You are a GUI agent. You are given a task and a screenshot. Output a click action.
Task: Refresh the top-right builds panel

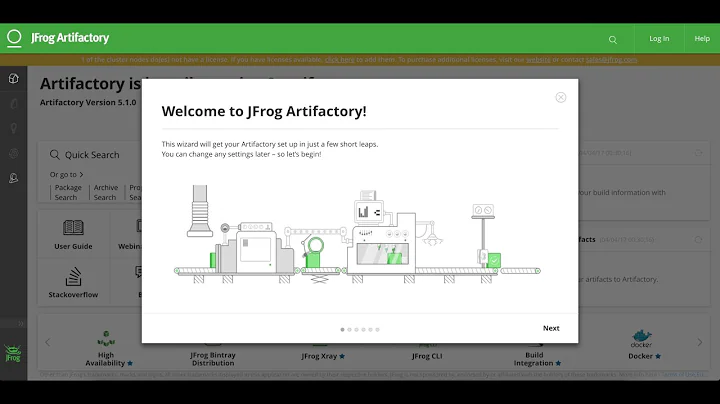(698, 153)
